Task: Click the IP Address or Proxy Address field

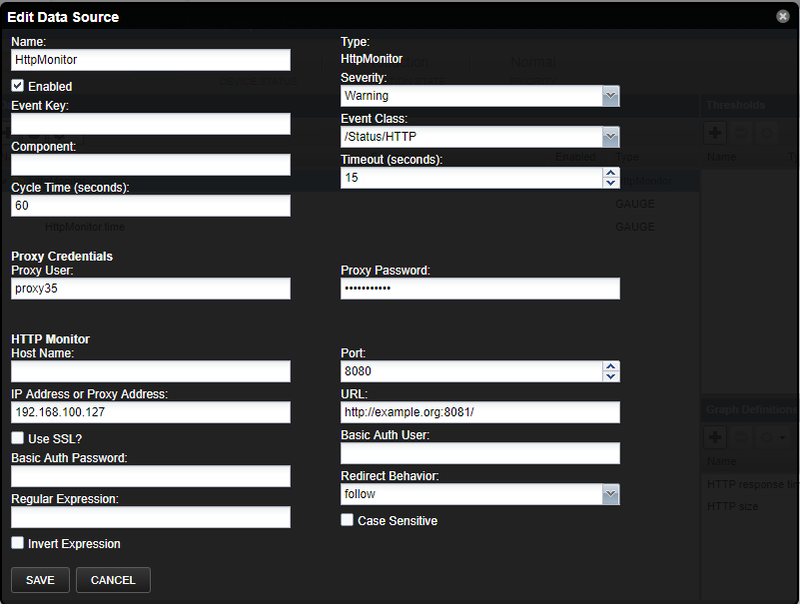Action: [151, 412]
